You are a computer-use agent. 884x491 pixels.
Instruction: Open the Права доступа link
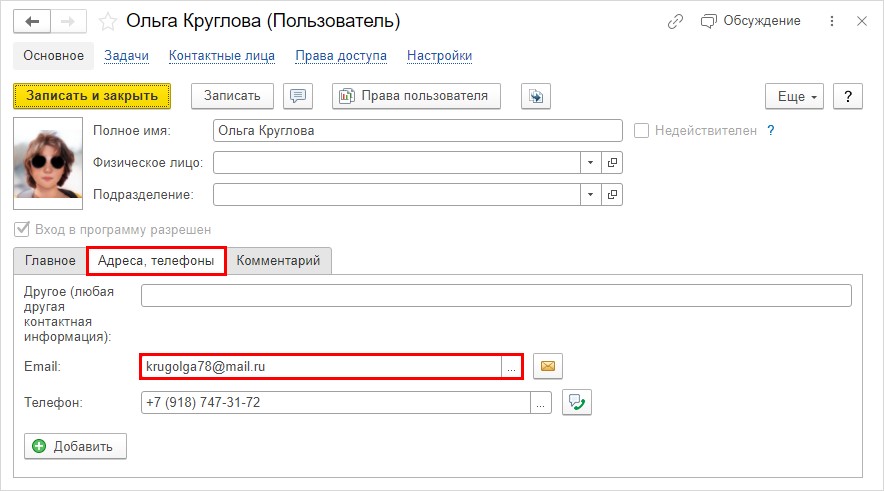341,56
